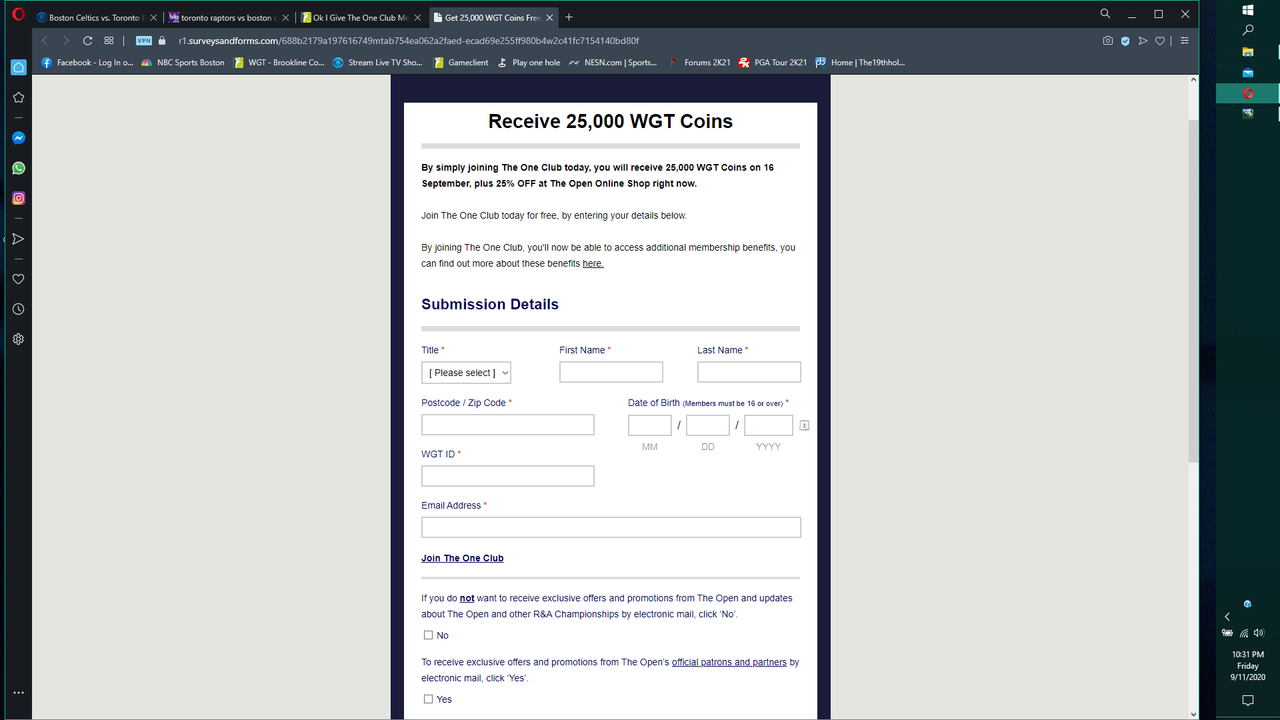The image size is (1280, 720).
Task: Open Windows action center notifications
Action: tap(1248, 700)
